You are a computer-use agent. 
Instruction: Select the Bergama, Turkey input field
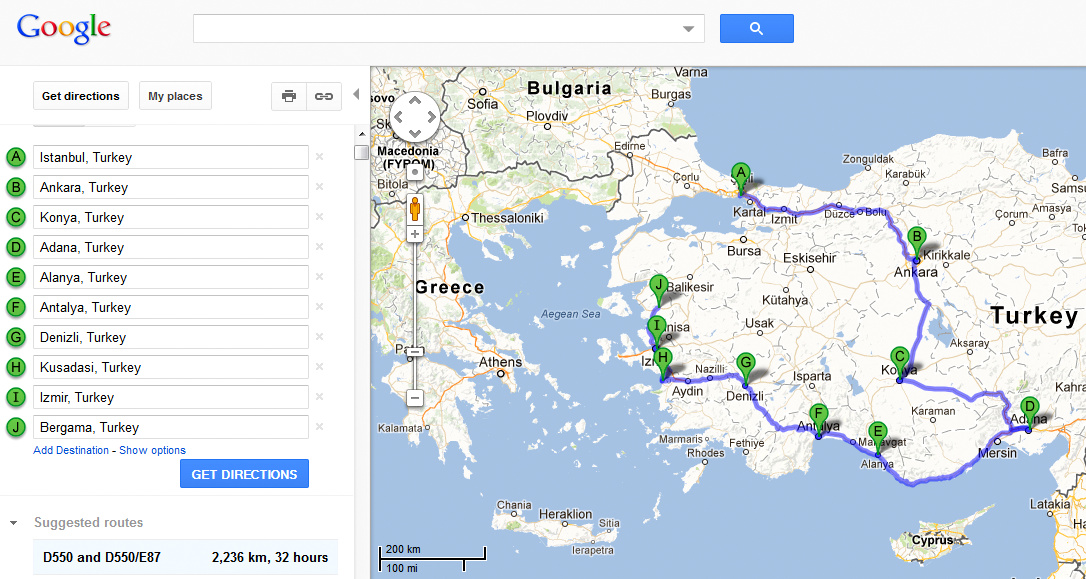pos(170,427)
